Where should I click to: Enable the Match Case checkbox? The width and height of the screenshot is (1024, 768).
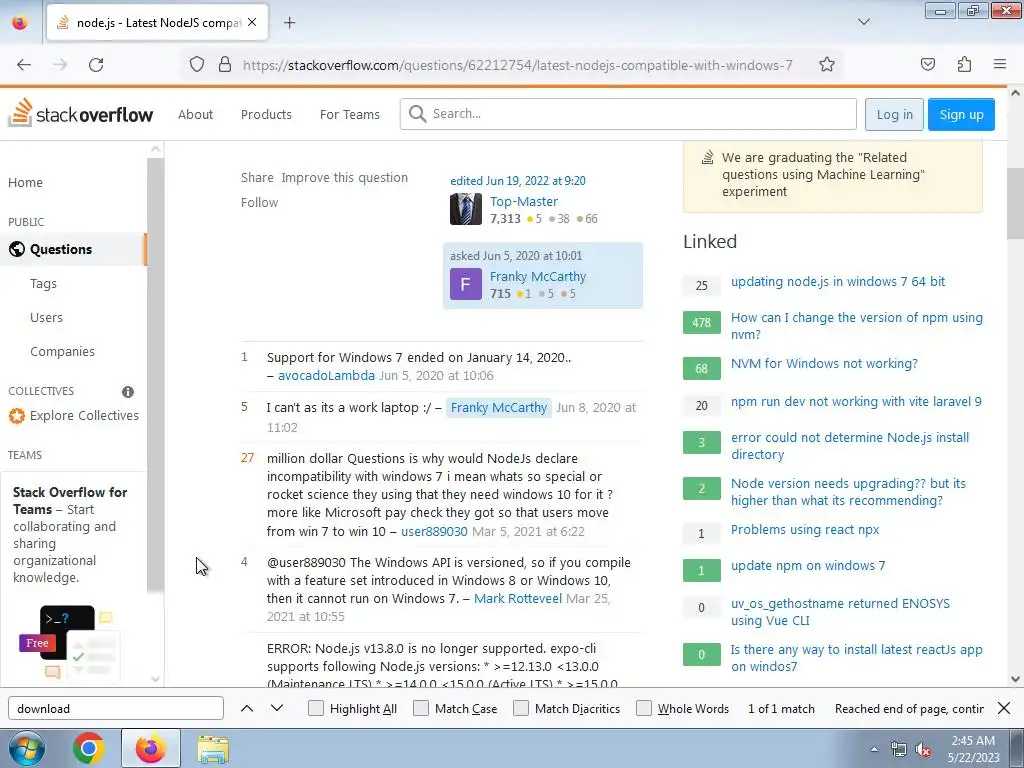pyautogui.click(x=421, y=709)
